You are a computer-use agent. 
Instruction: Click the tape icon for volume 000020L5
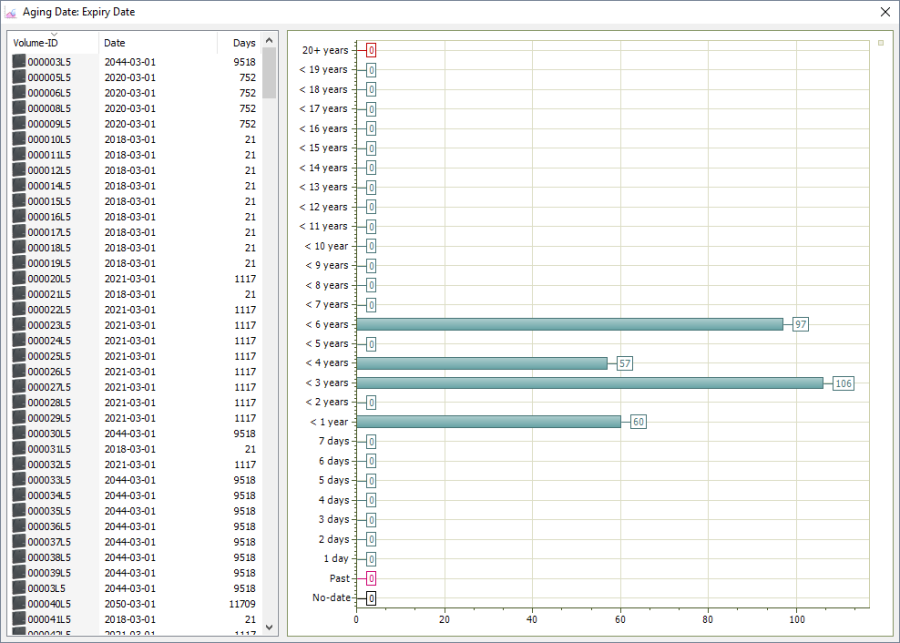19,279
